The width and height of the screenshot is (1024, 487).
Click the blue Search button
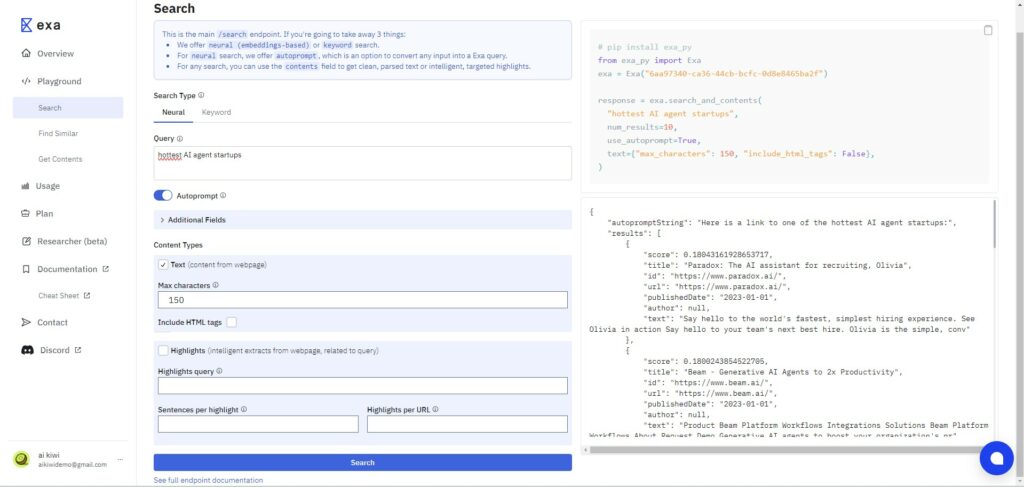point(362,462)
